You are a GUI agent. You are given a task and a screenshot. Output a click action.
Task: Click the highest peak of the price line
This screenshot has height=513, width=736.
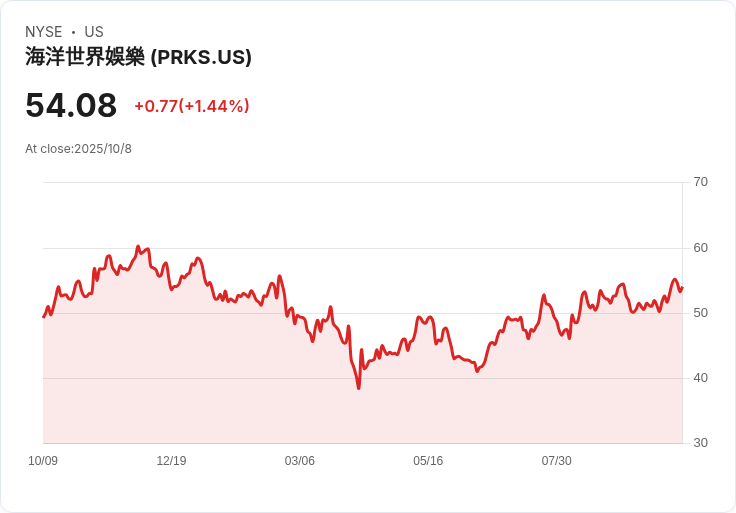[138, 246]
